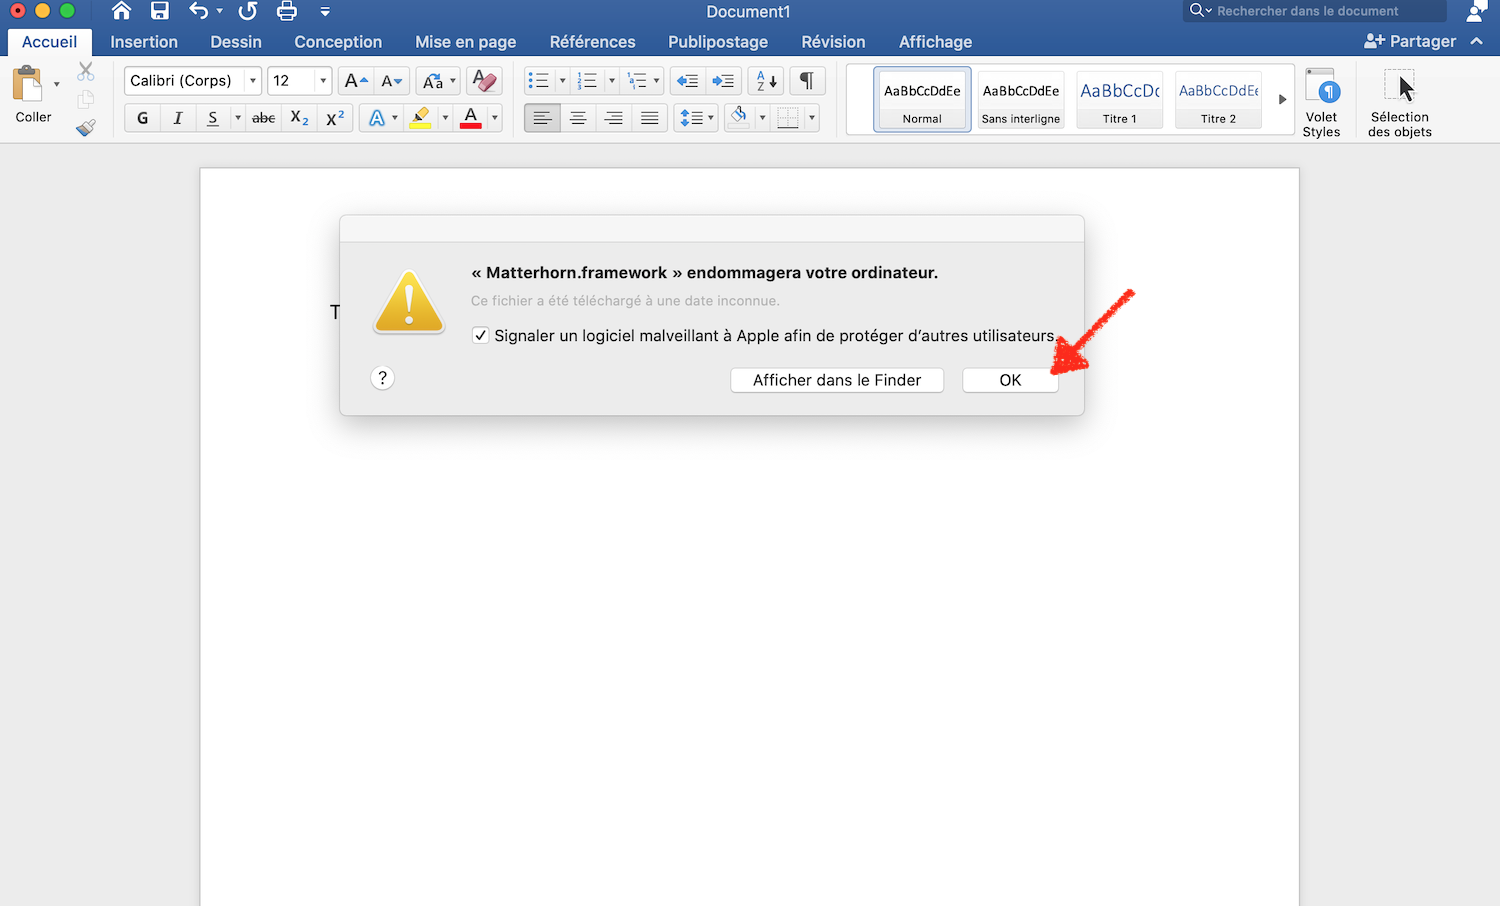Open the Volet Styles pane
Screen dimensions: 1500x906
point(1321,102)
